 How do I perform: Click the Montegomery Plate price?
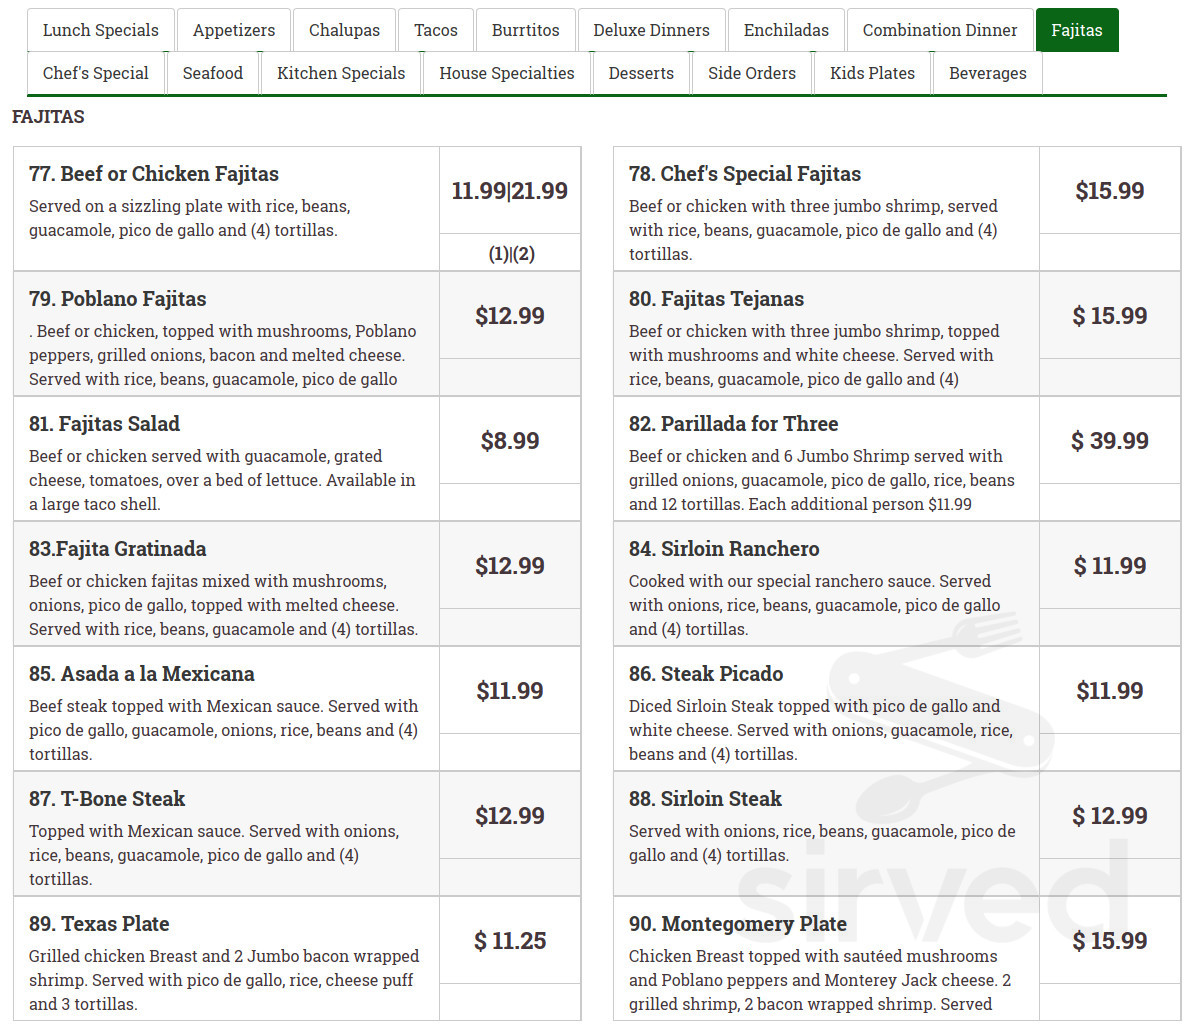[x=1110, y=941]
